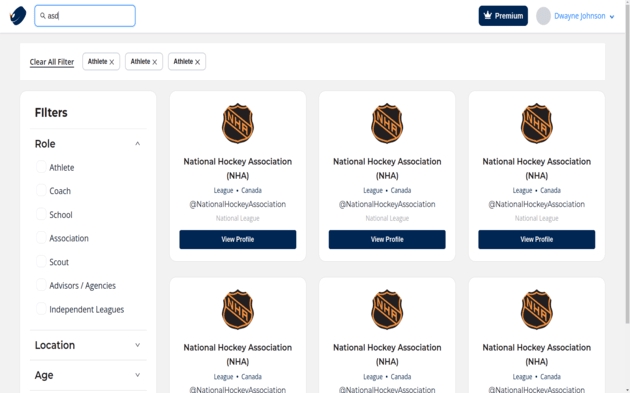The width and height of the screenshot is (630, 393).
Task: Click @NationalHockeyAssociation handle on top-middle card
Action: [387, 204]
